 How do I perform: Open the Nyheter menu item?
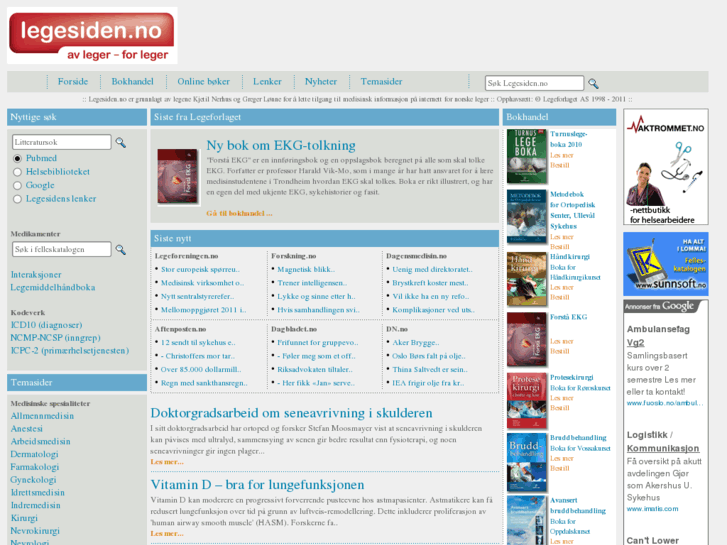pyautogui.click(x=321, y=82)
